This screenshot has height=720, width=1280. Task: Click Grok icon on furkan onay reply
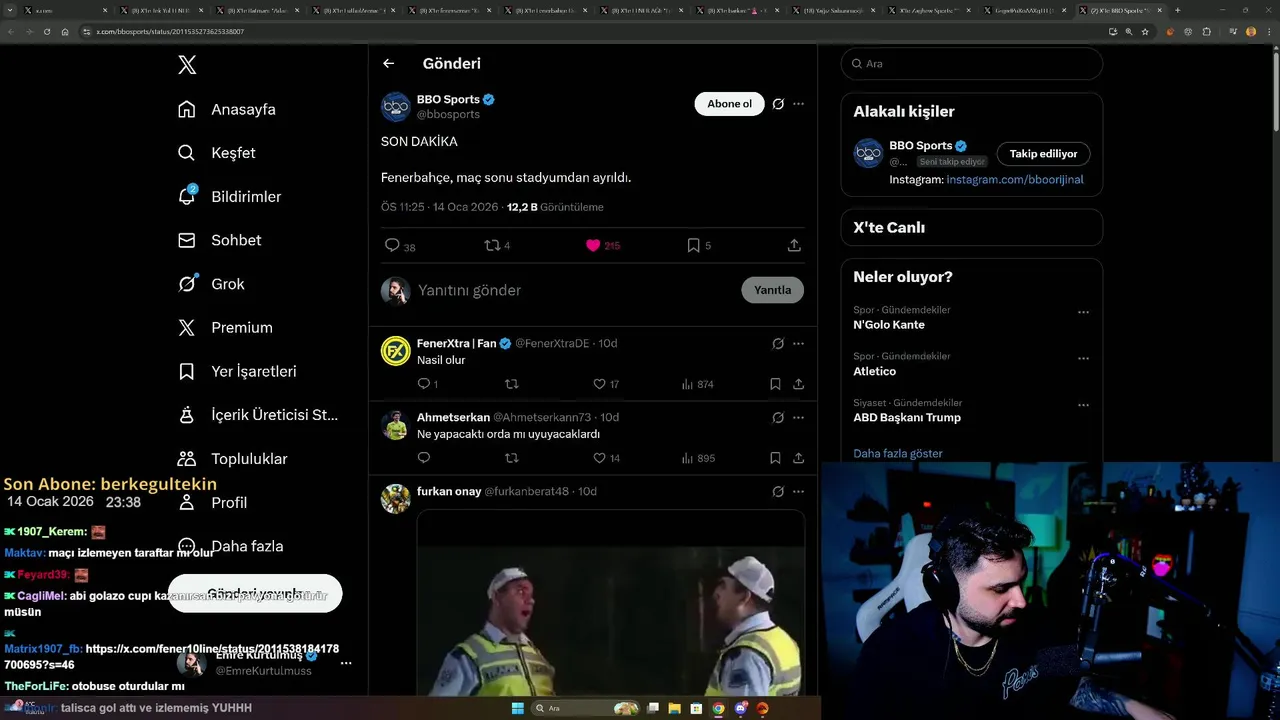[778, 492]
